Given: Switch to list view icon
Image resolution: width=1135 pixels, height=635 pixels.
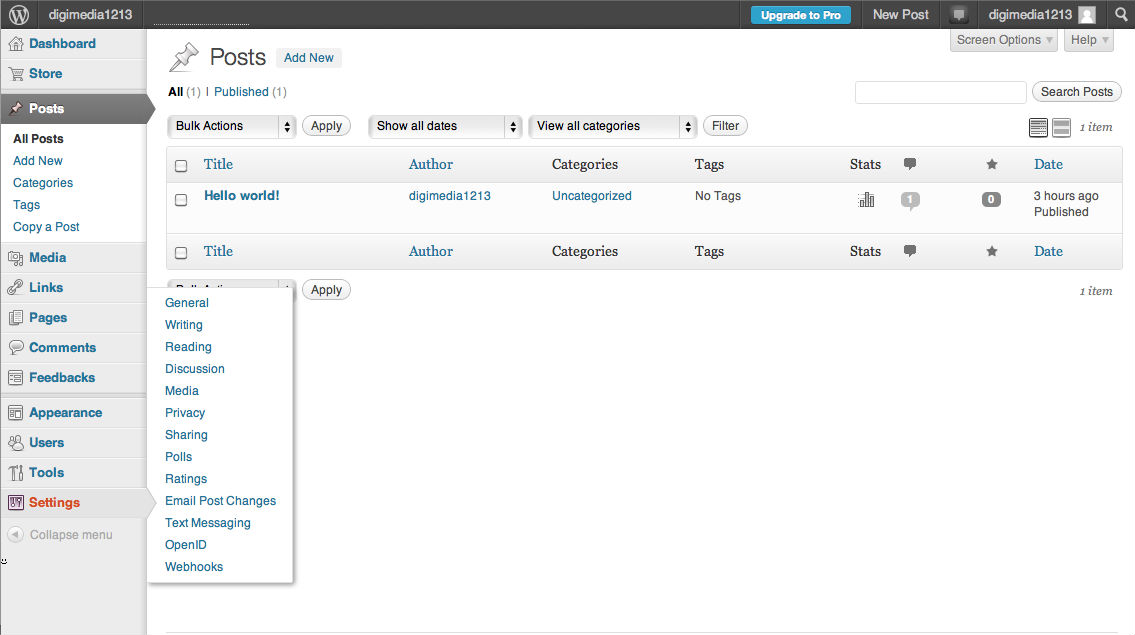Looking at the screenshot, I should 1038,127.
